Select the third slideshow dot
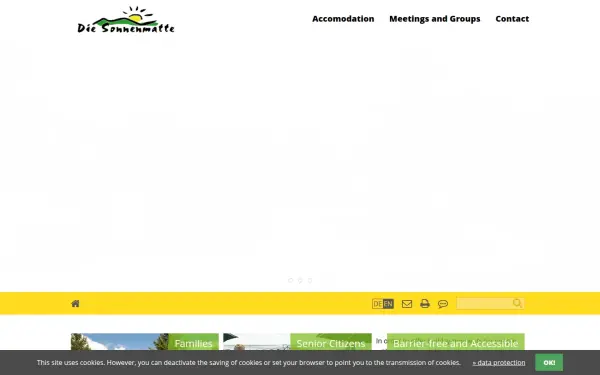 (310, 280)
